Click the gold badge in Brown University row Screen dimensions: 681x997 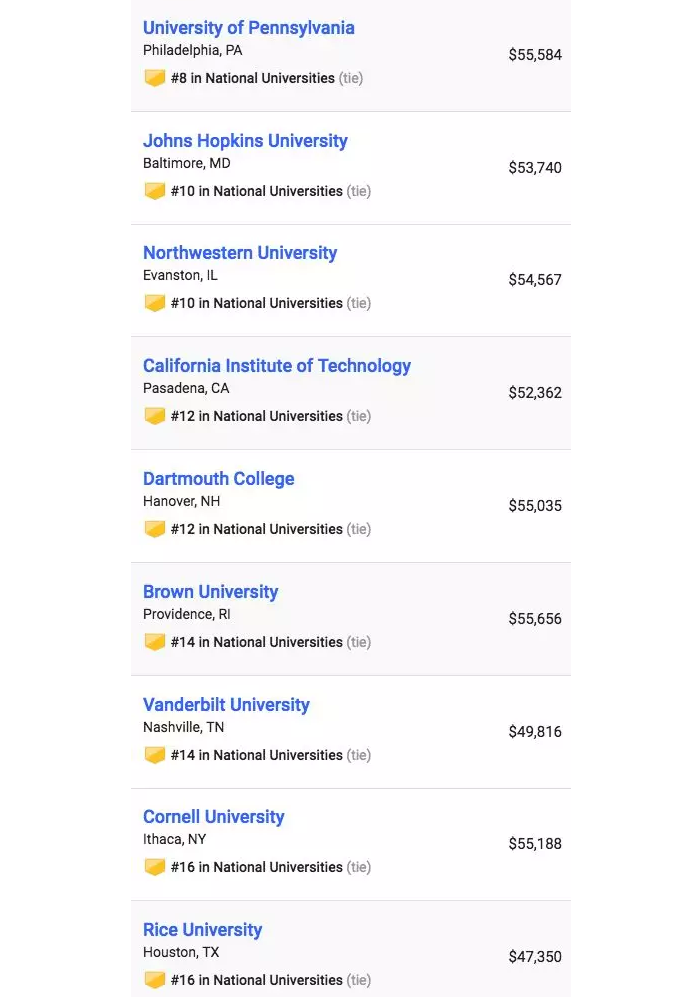tap(155, 642)
